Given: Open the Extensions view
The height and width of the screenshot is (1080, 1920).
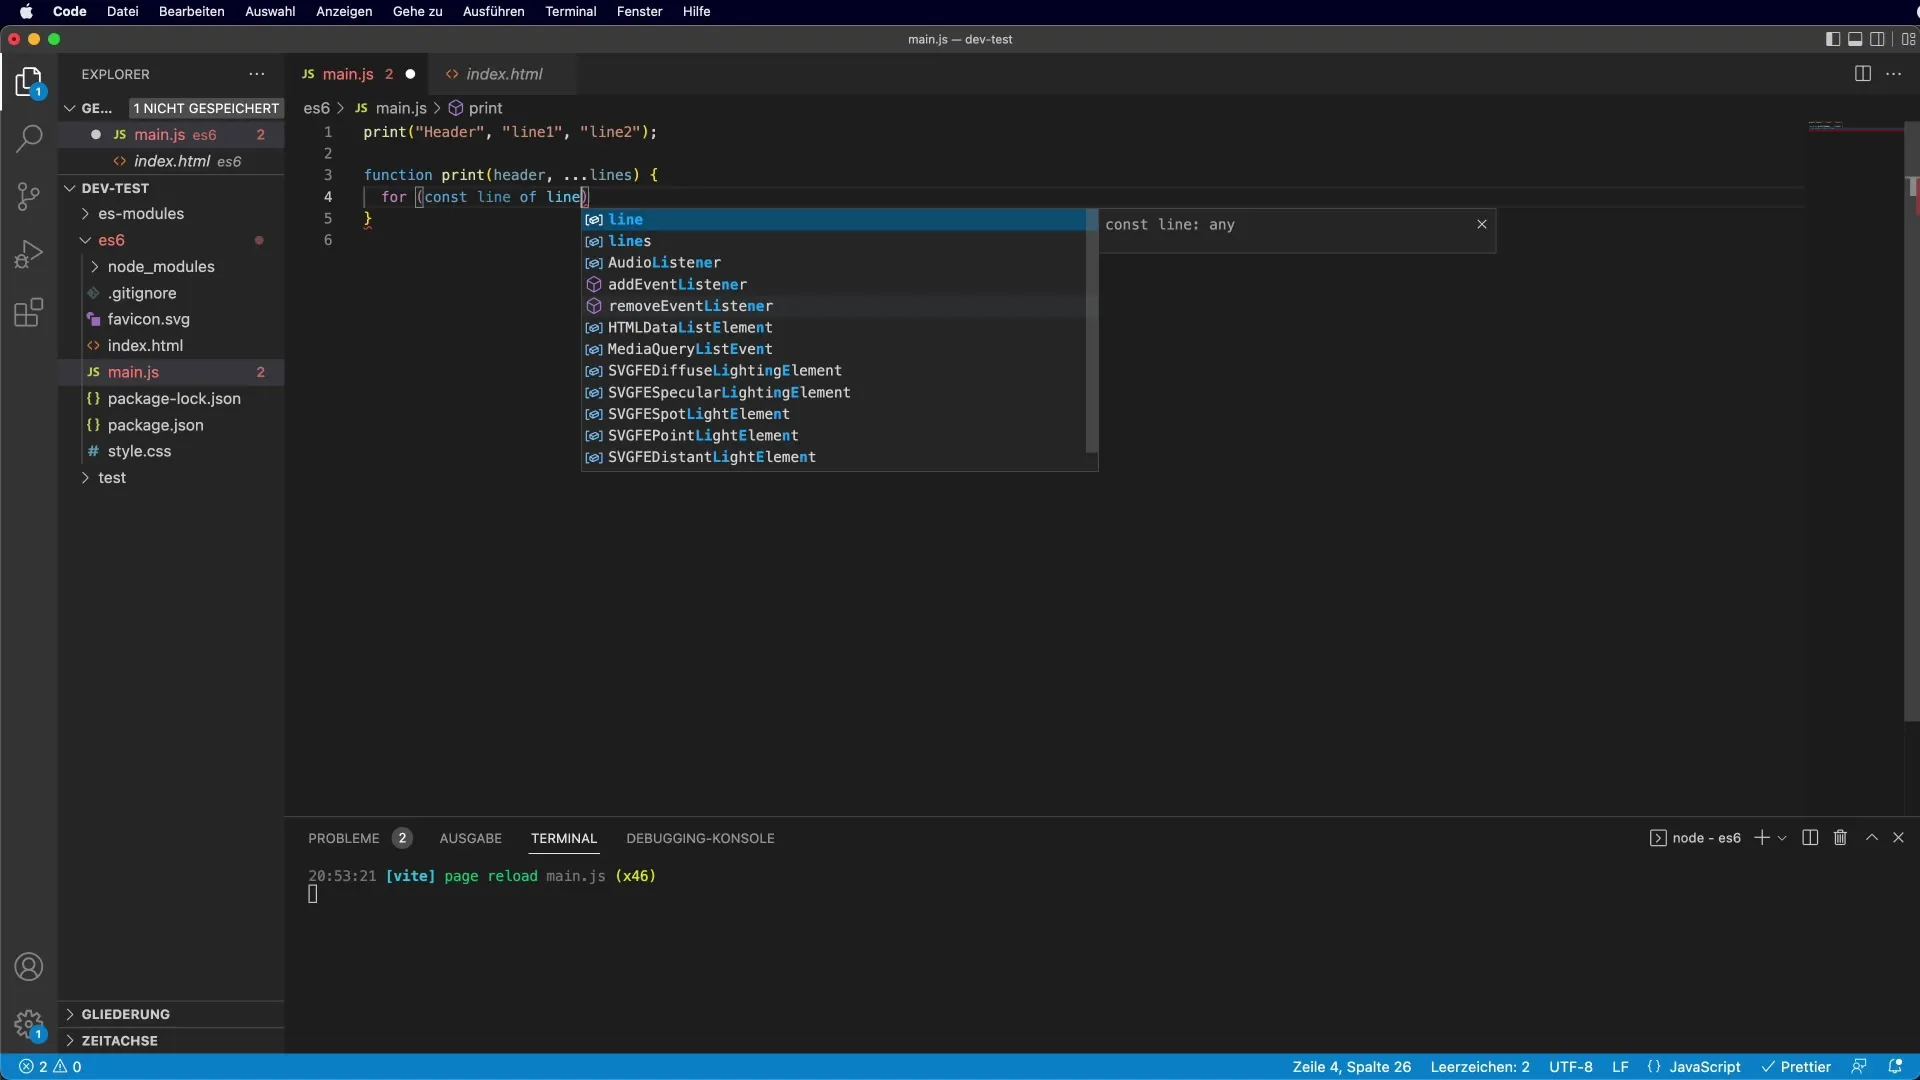Looking at the screenshot, I should pos(29,313).
